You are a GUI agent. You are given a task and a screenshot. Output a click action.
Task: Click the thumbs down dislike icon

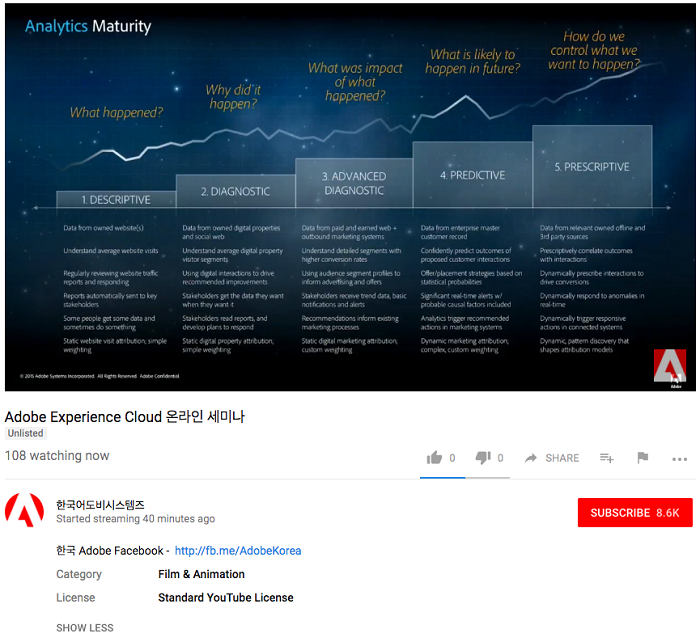(x=483, y=458)
